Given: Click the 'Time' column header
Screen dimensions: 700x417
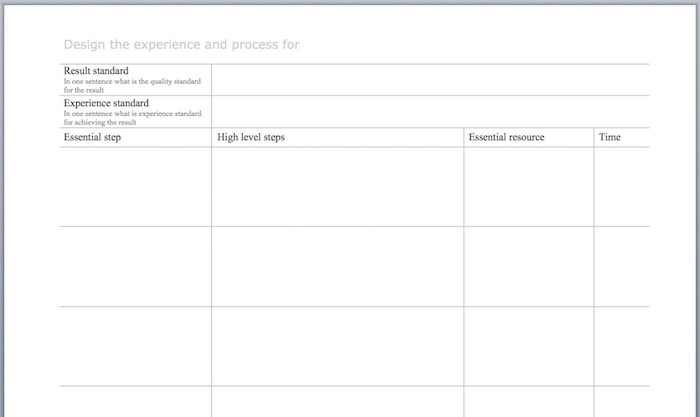Looking at the screenshot, I should tap(609, 137).
